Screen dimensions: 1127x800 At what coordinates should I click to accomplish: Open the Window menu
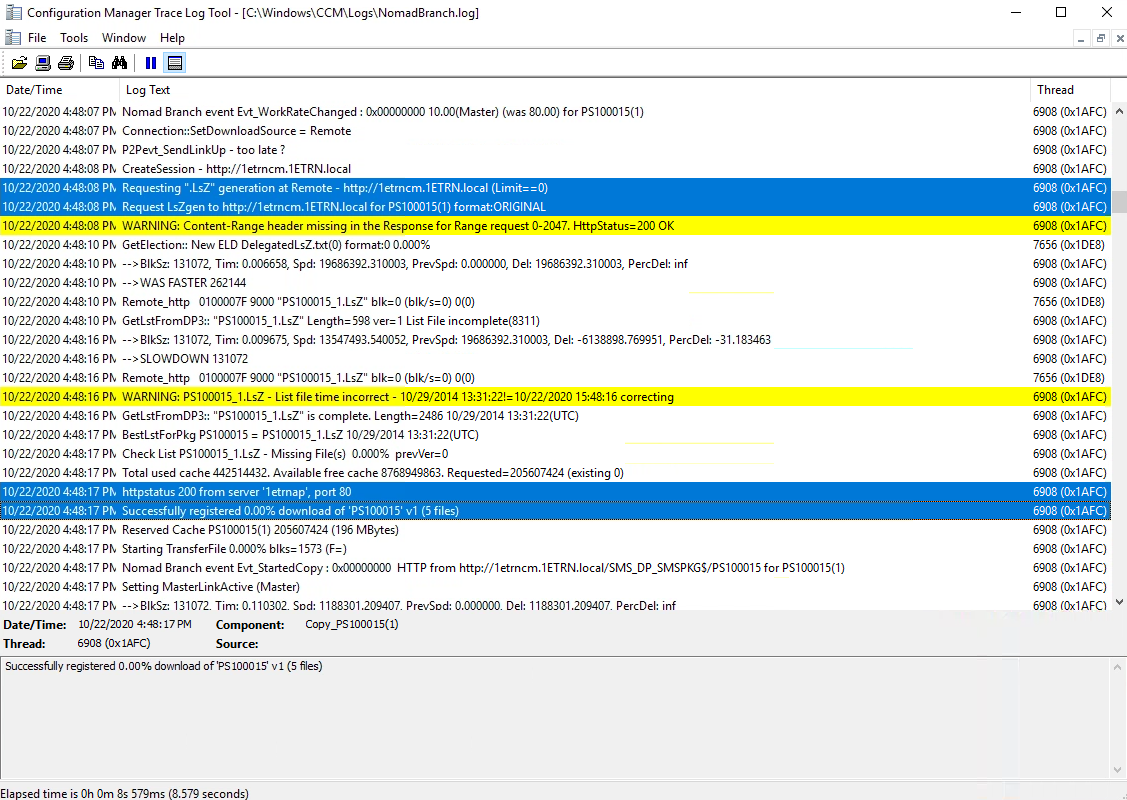(124, 38)
